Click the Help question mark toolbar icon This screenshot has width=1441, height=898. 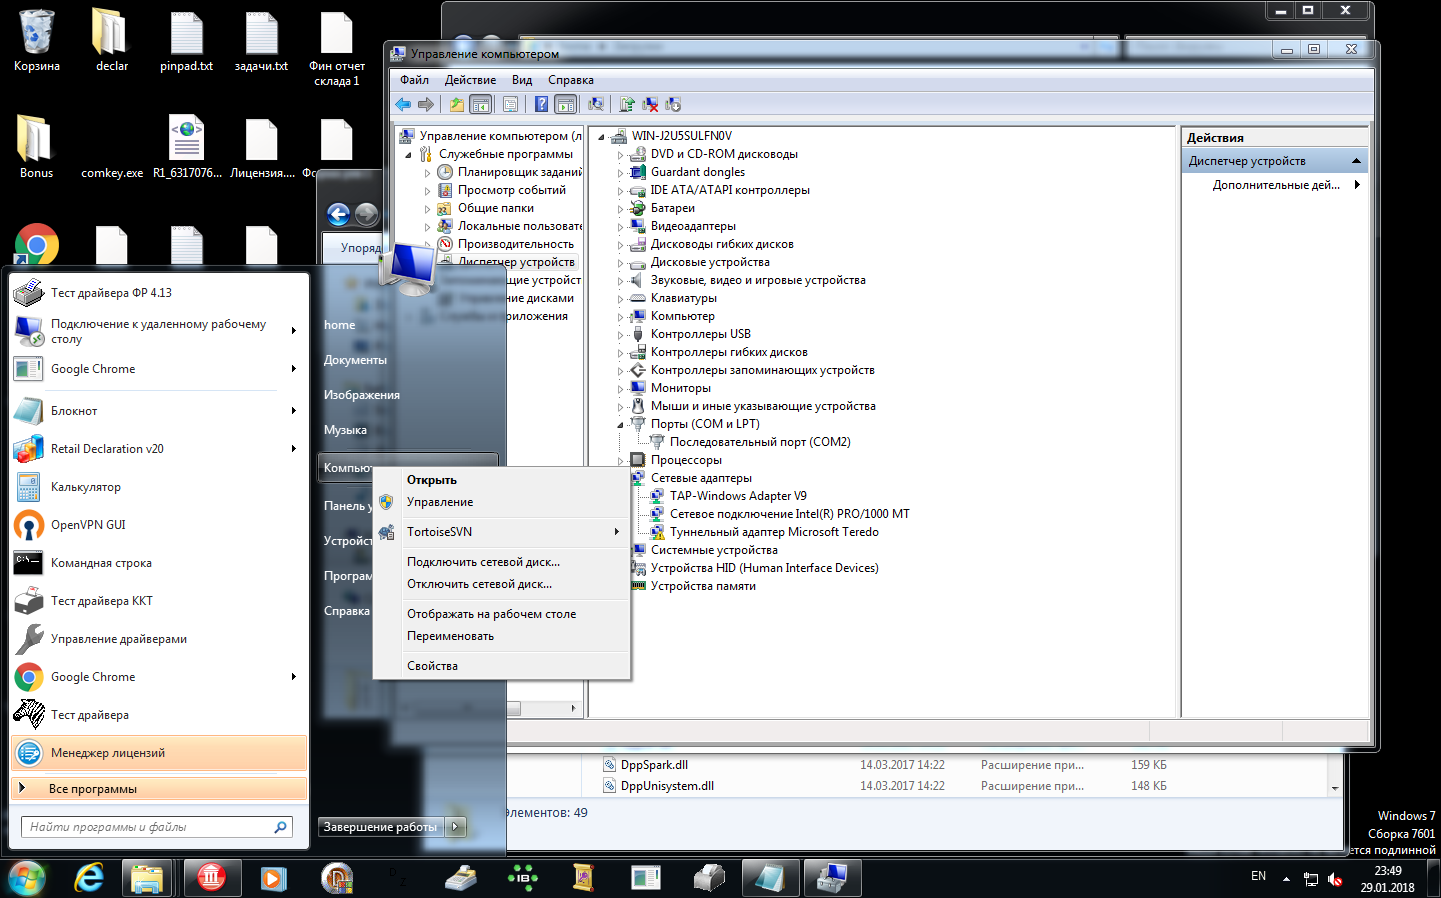(541, 104)
